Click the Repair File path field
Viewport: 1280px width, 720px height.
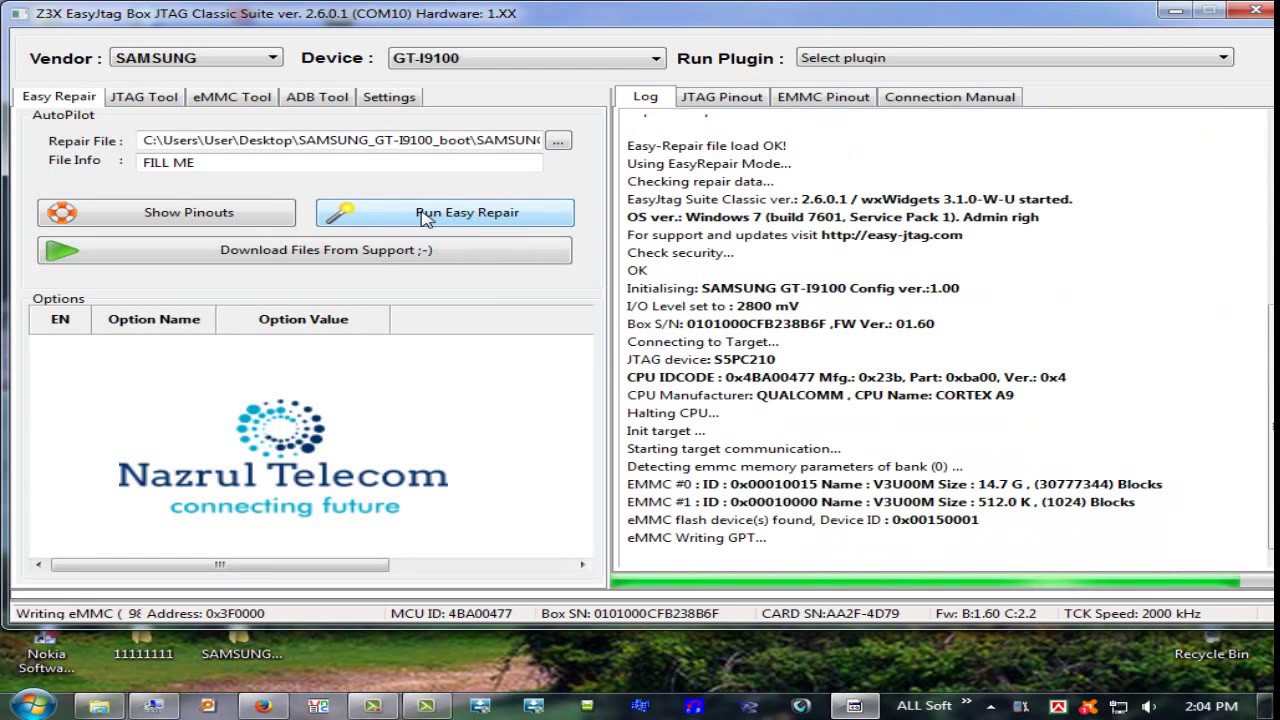pyautogui.click(x=340, y=141)
